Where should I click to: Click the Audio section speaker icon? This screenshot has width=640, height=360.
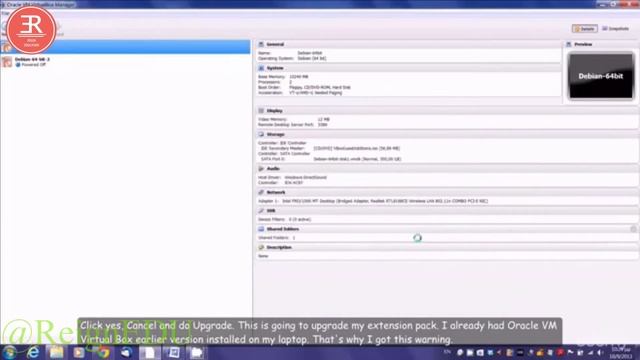[261, 169]
